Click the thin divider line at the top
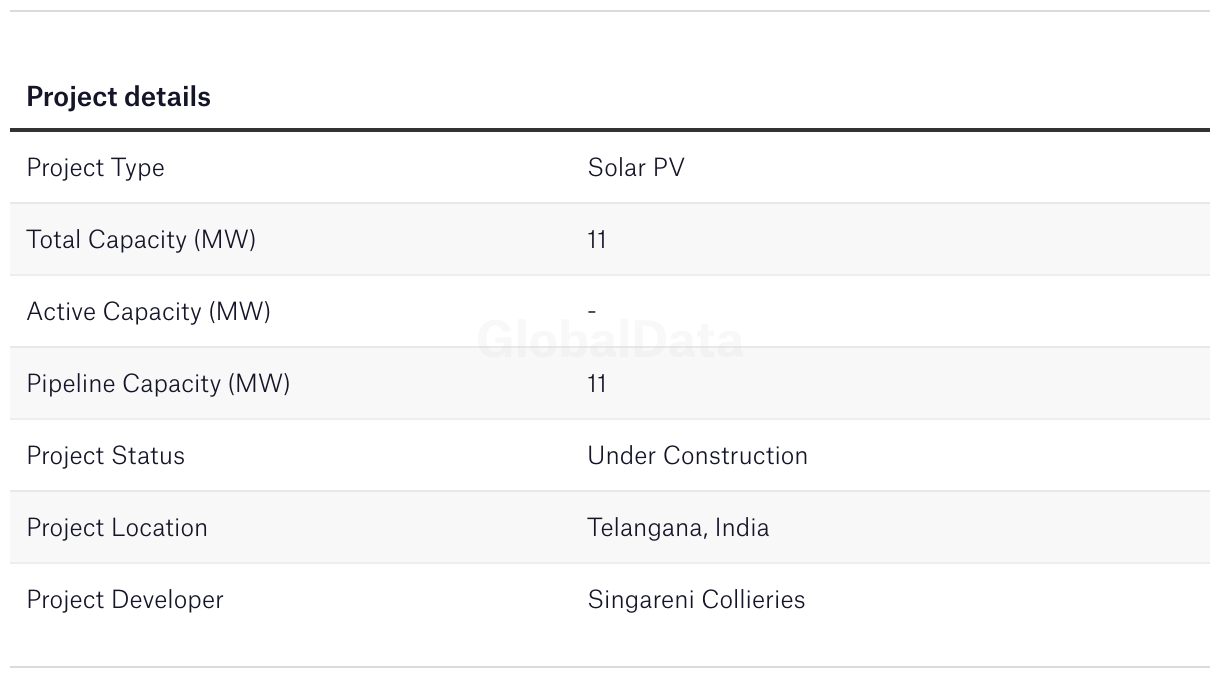 click(x=610, y=11)
